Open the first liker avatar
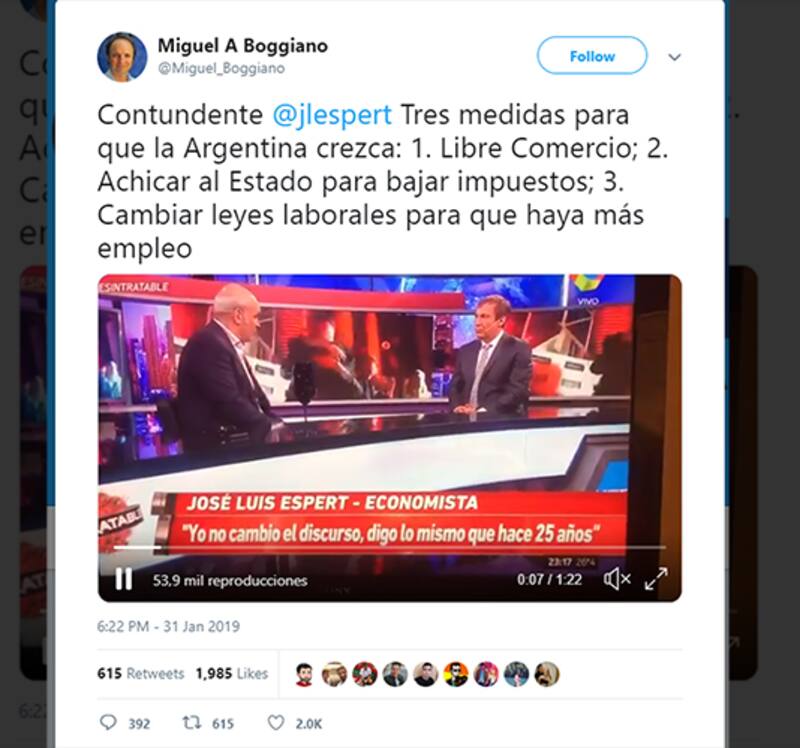The width and height of the screenshot is (800, 748). (304, 674)
